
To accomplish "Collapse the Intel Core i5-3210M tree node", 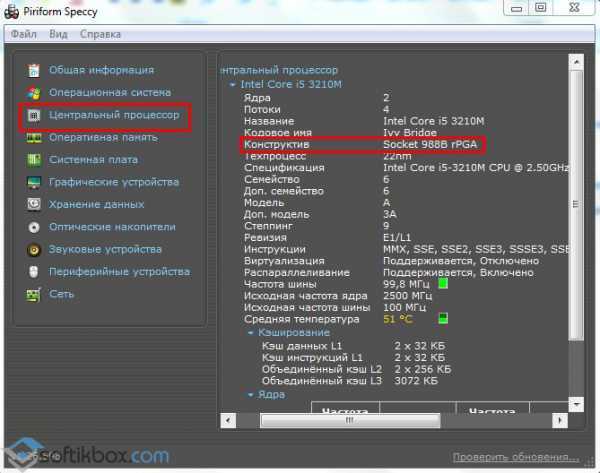I will (232, 85).
